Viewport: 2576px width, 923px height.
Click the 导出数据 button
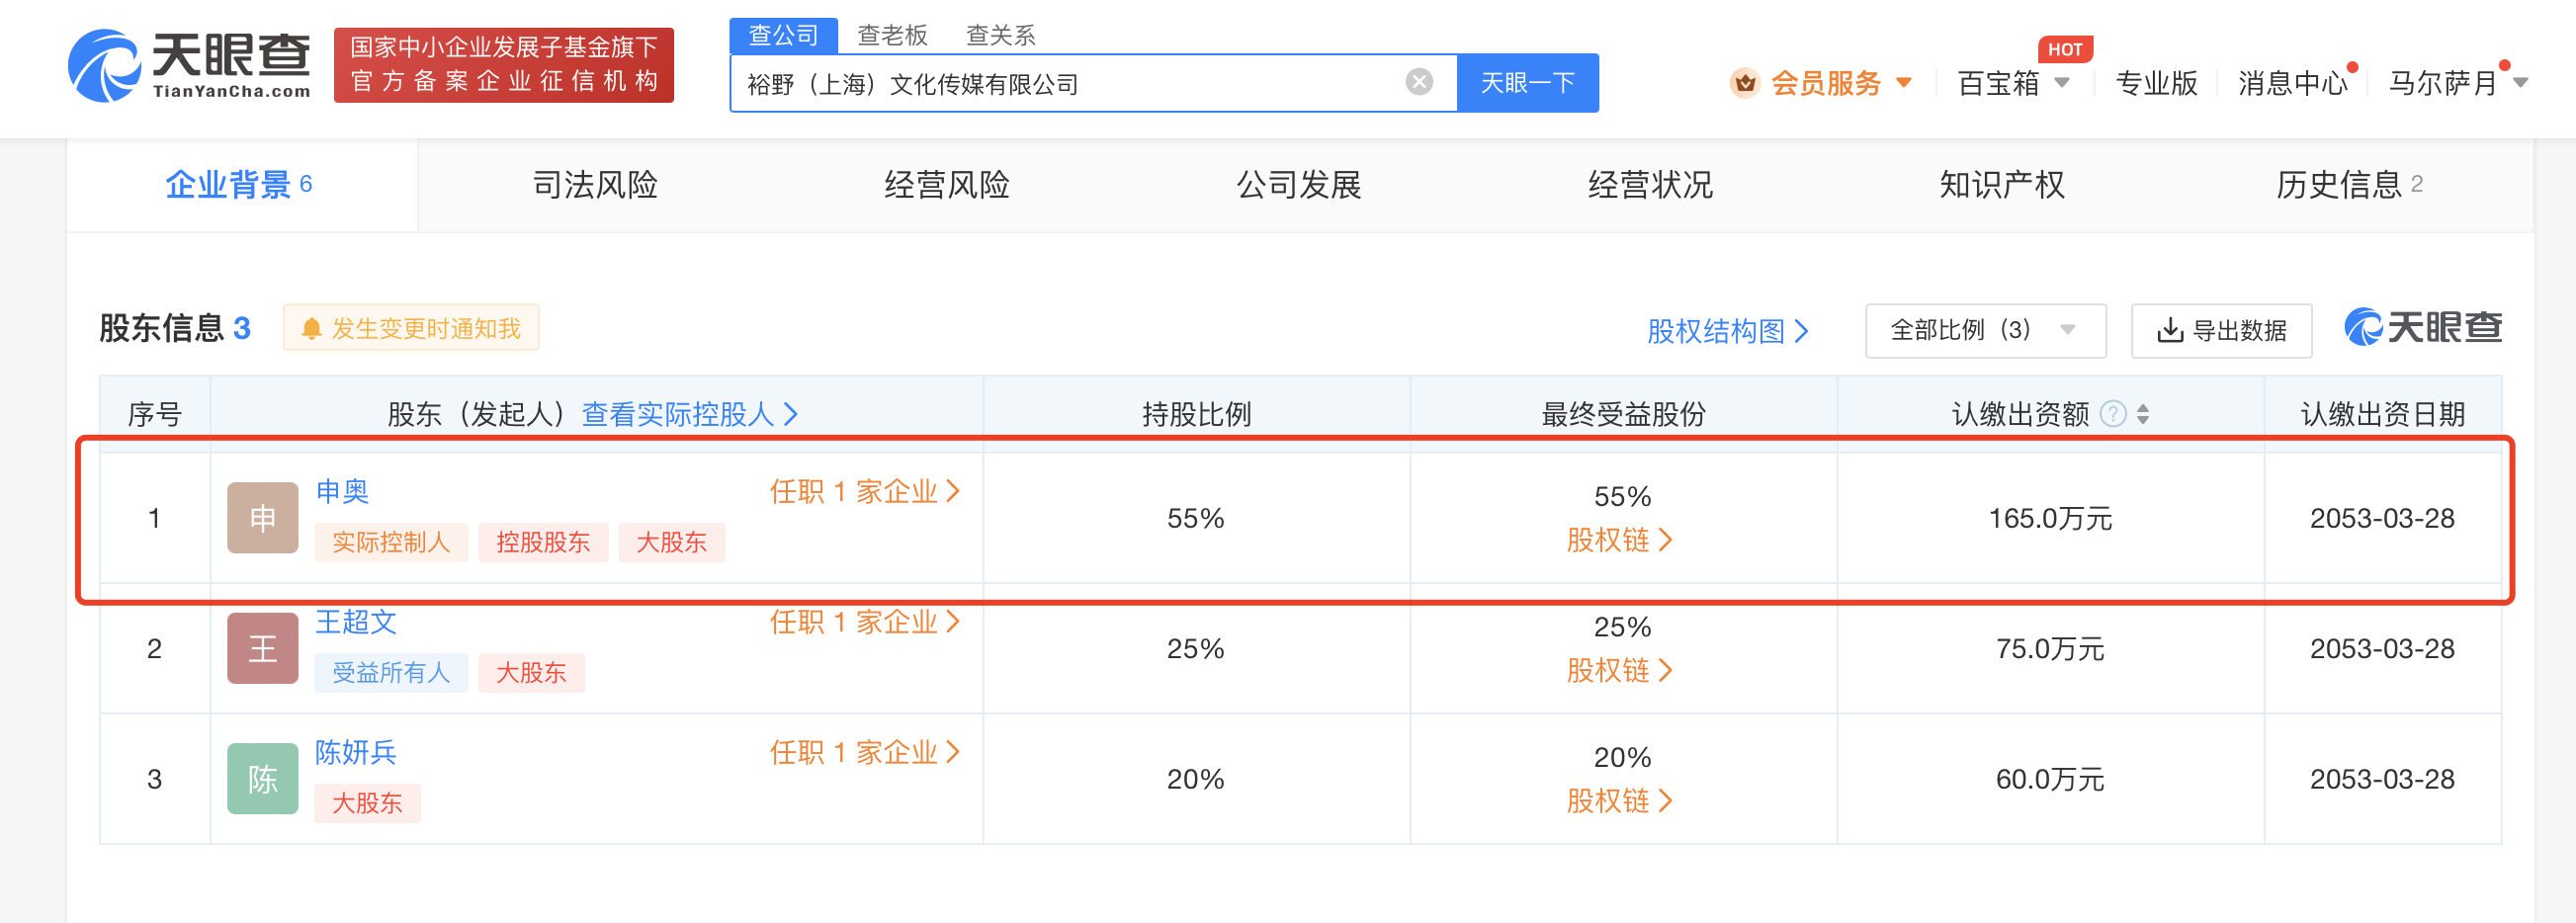pos(2221,330)
